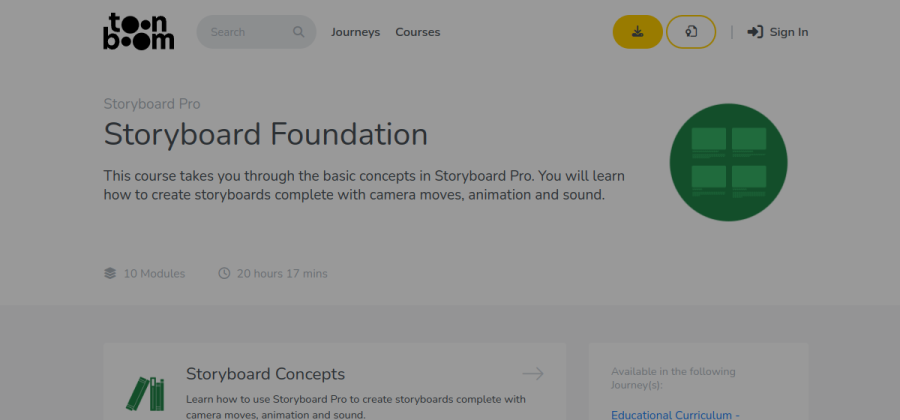
Task: Click the arrow on Storyboard Concepts card
Action: click(533, 374)
